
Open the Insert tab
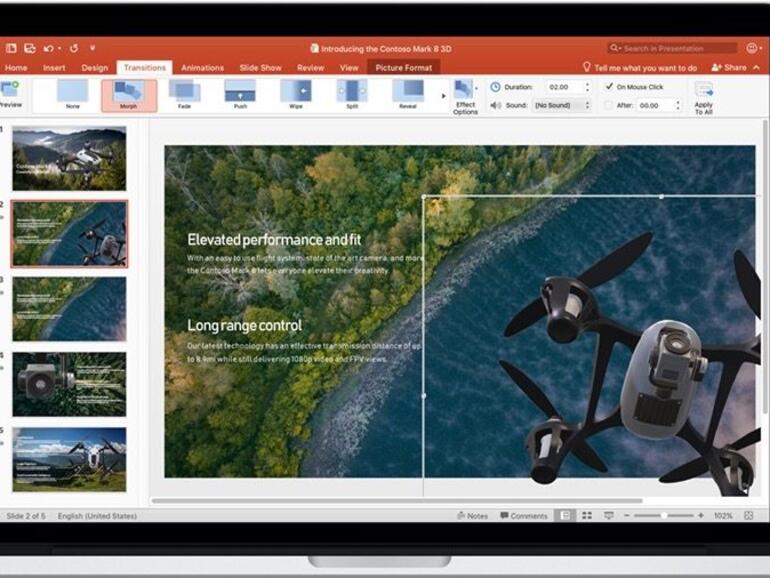[54, 68]
